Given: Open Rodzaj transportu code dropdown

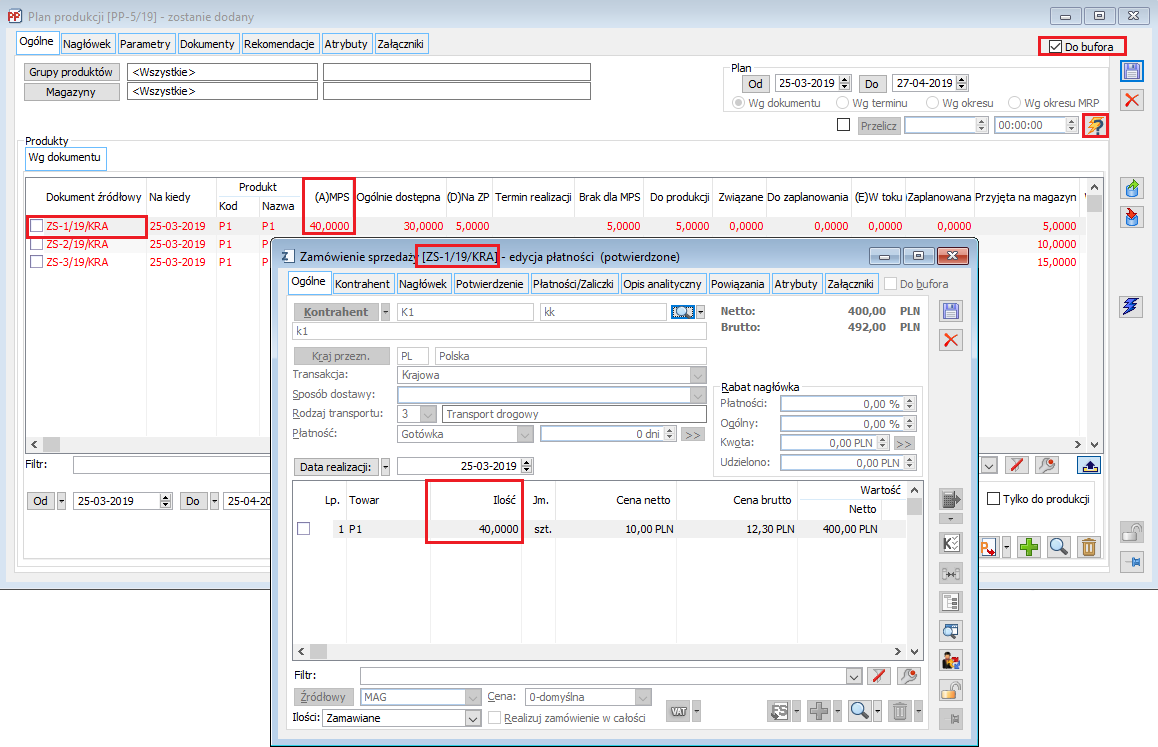Looking at the screenshot, I should (428, 415).
